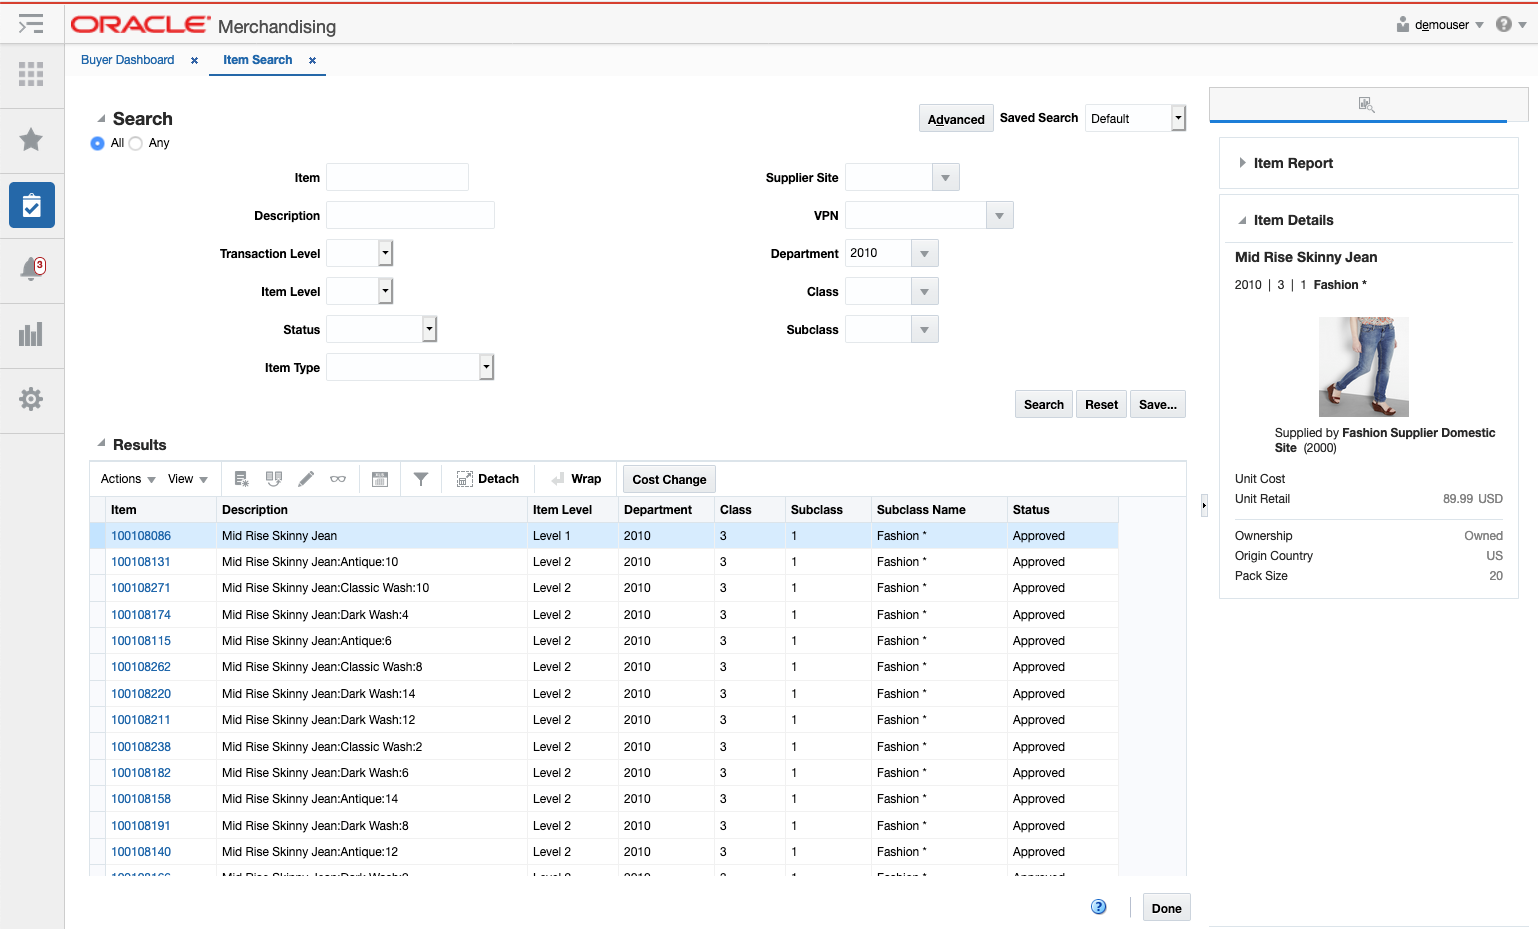Screen dimensions: 1538x929
Task: Open the Tasks sidebar panel
Action: (x=31, y=204)
